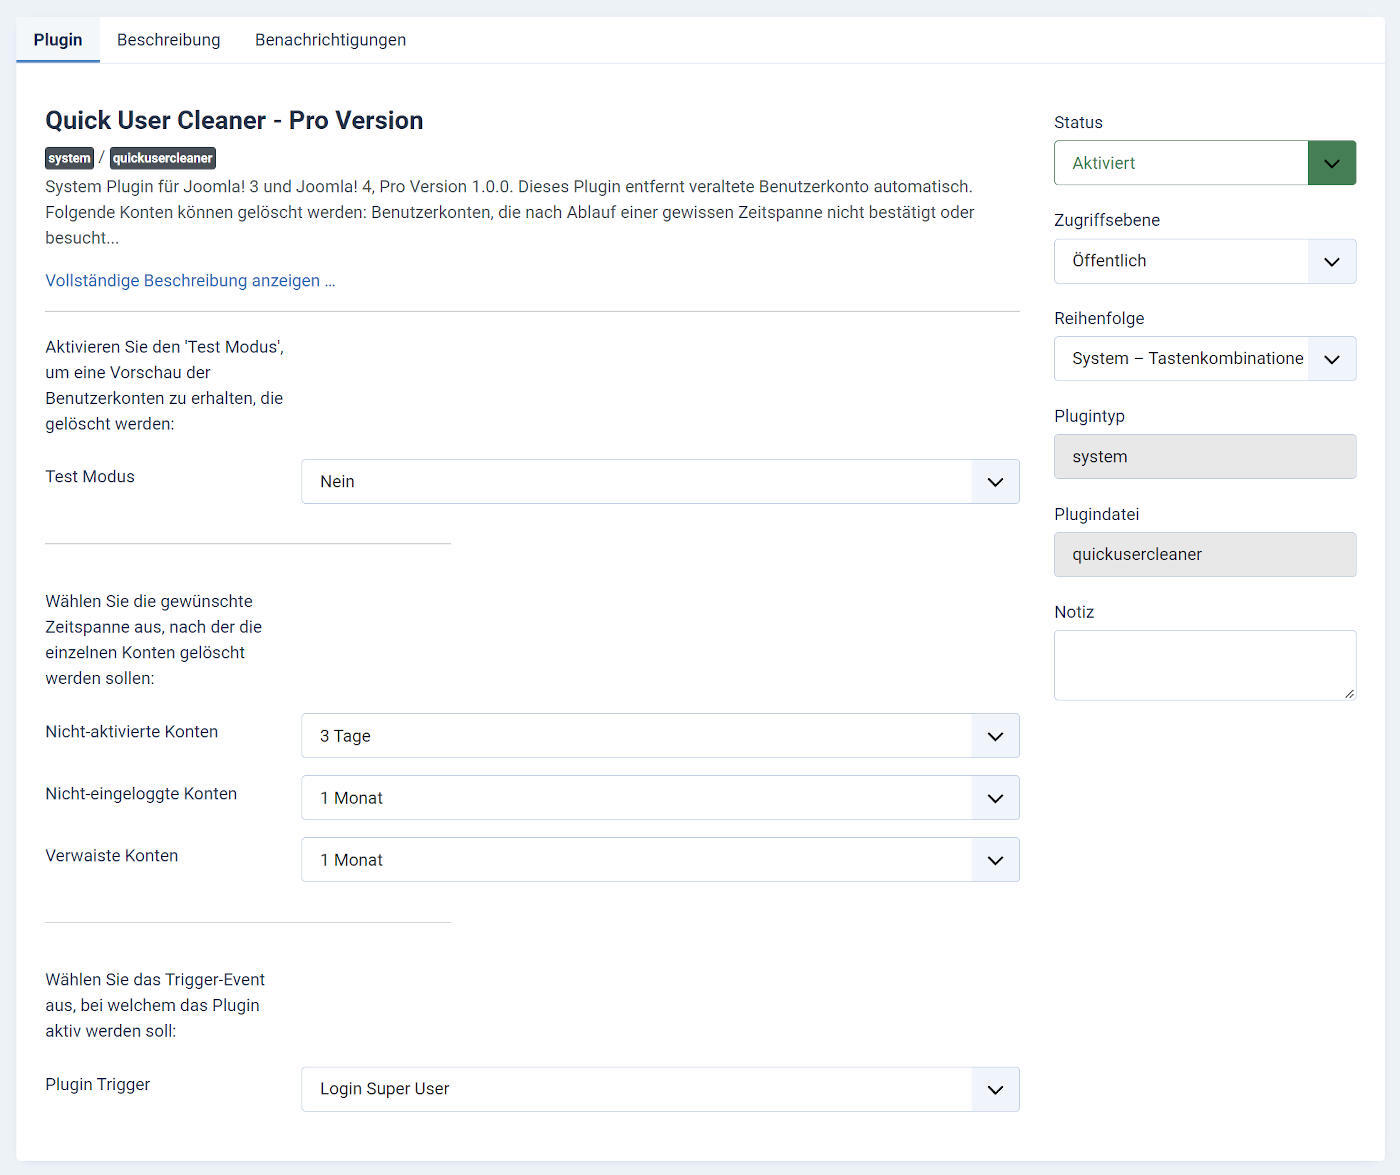Click 'Vollständige Beschreibung anzeigen' link
This screenshot has width=1400, height=1175.
(190, 281)
